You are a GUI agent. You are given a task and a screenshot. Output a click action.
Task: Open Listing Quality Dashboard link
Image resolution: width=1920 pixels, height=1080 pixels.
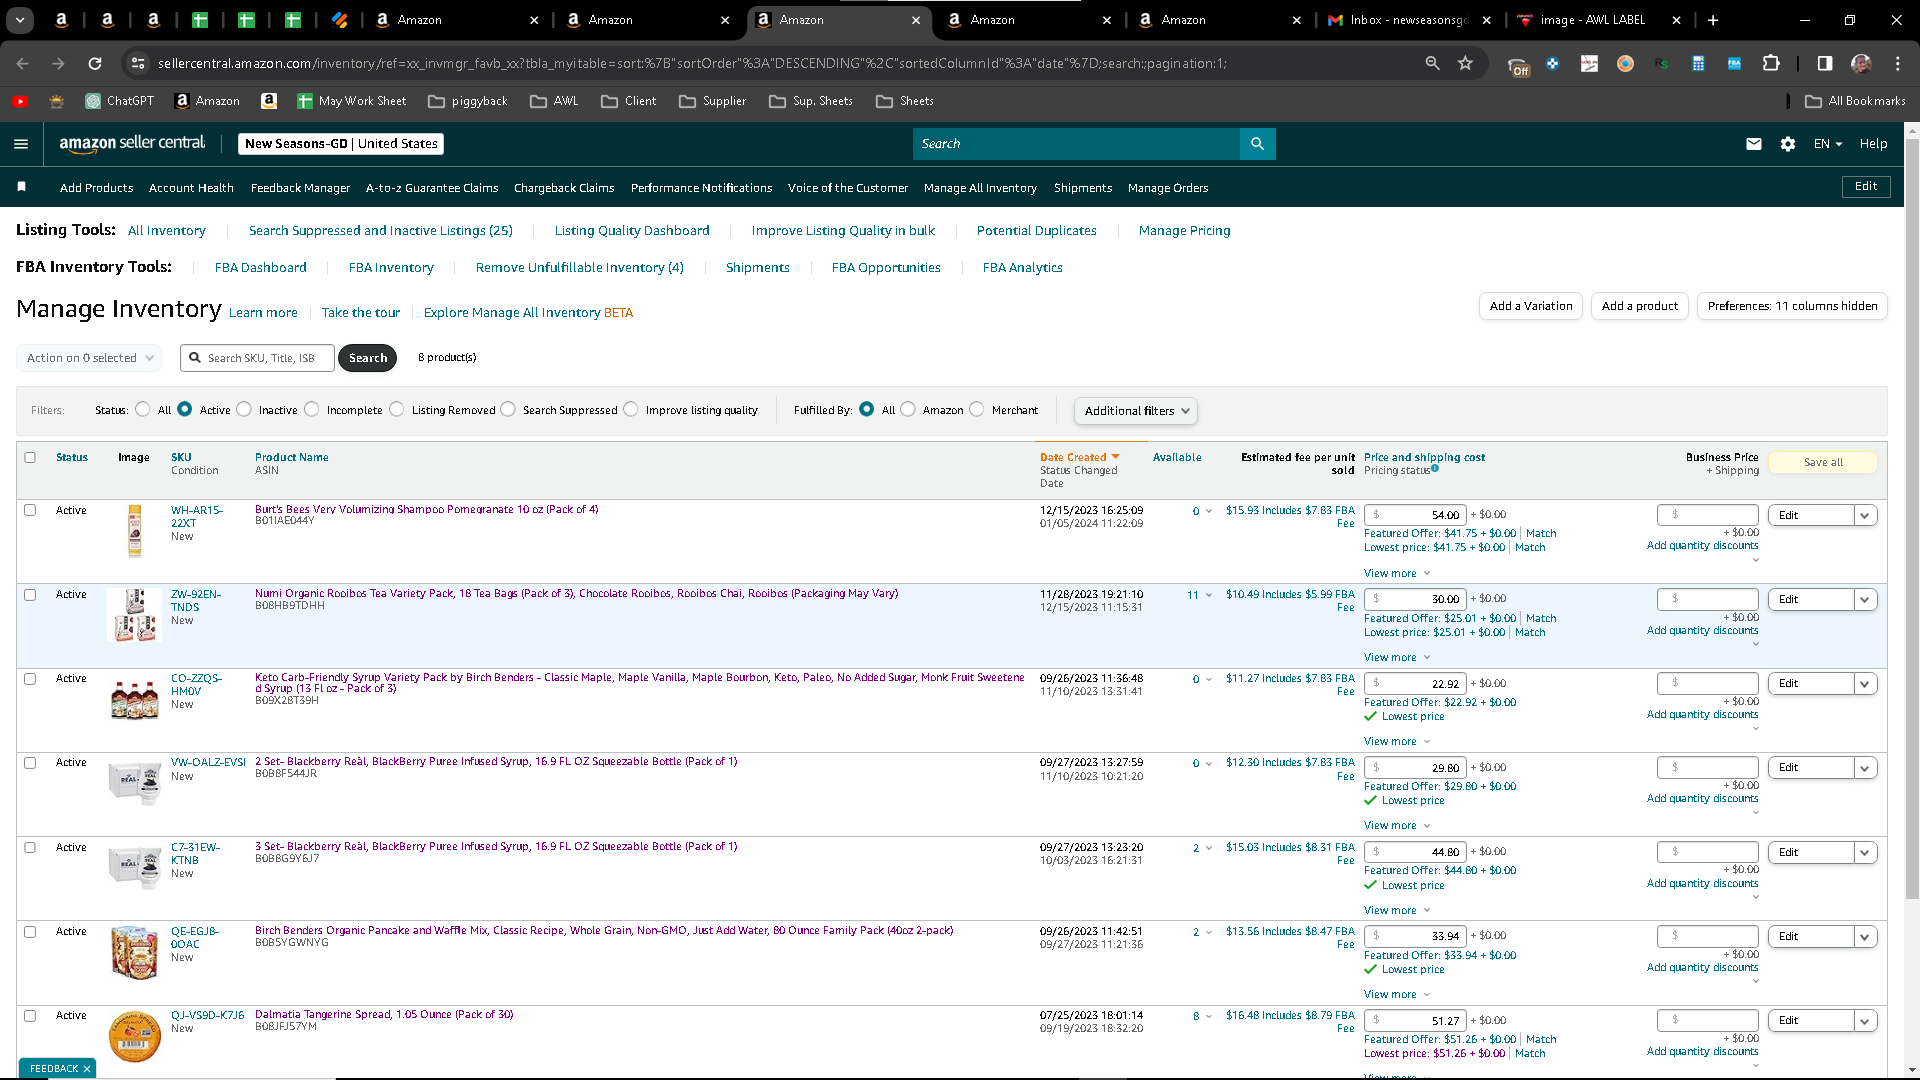point(632,231)
